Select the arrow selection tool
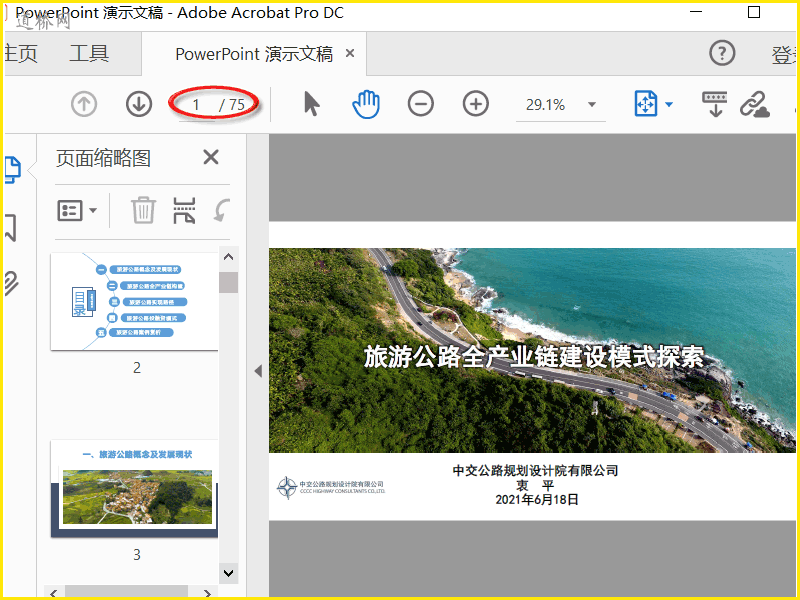Image resolution: width=800 pixels, height=600 pixels. 312,104
